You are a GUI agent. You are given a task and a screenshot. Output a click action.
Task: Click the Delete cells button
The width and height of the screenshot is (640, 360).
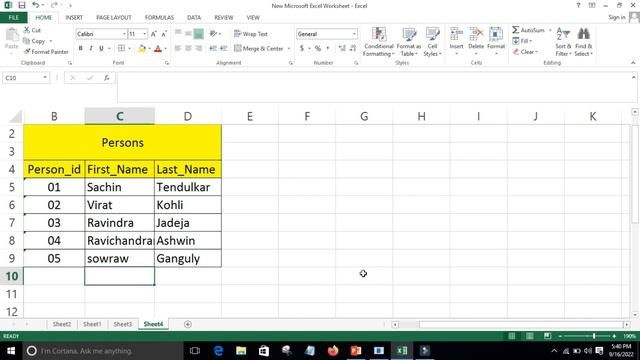(476, 41)
